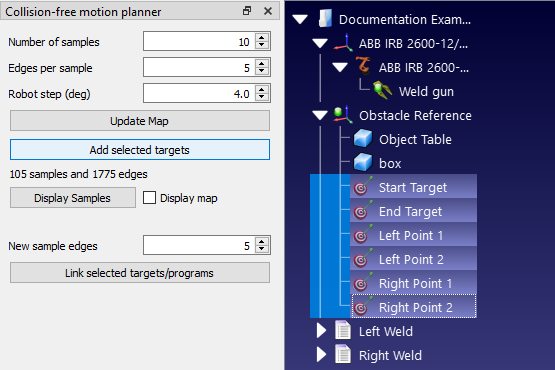
Task: Select the ABB IRB 2600 robot arm icon
Action: (364, 66)
